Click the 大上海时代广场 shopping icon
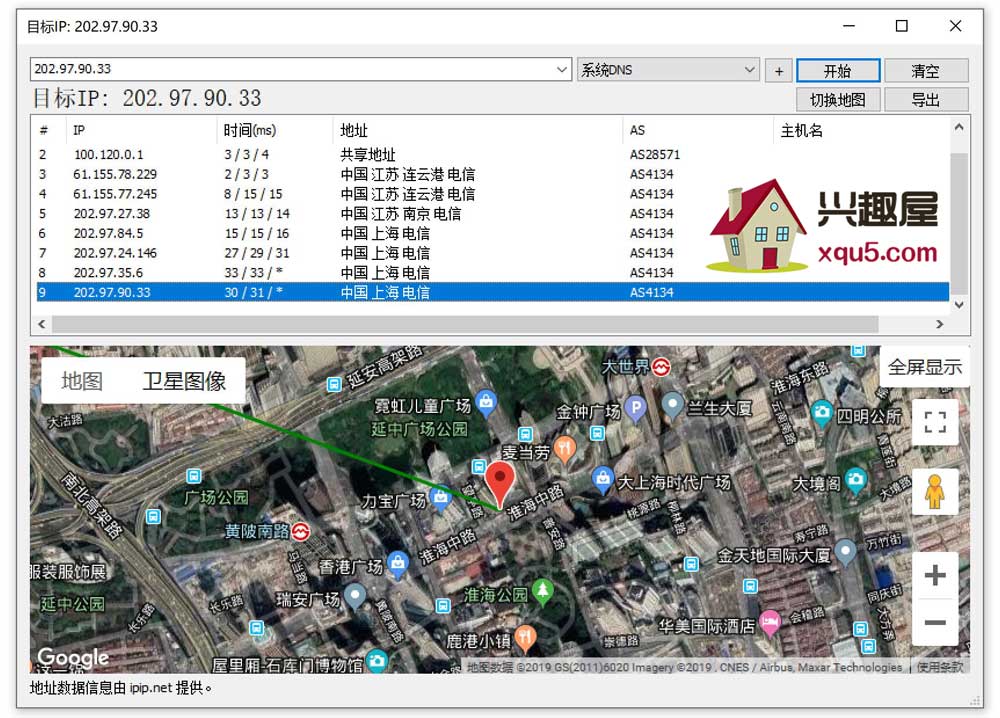 point(602,478)
